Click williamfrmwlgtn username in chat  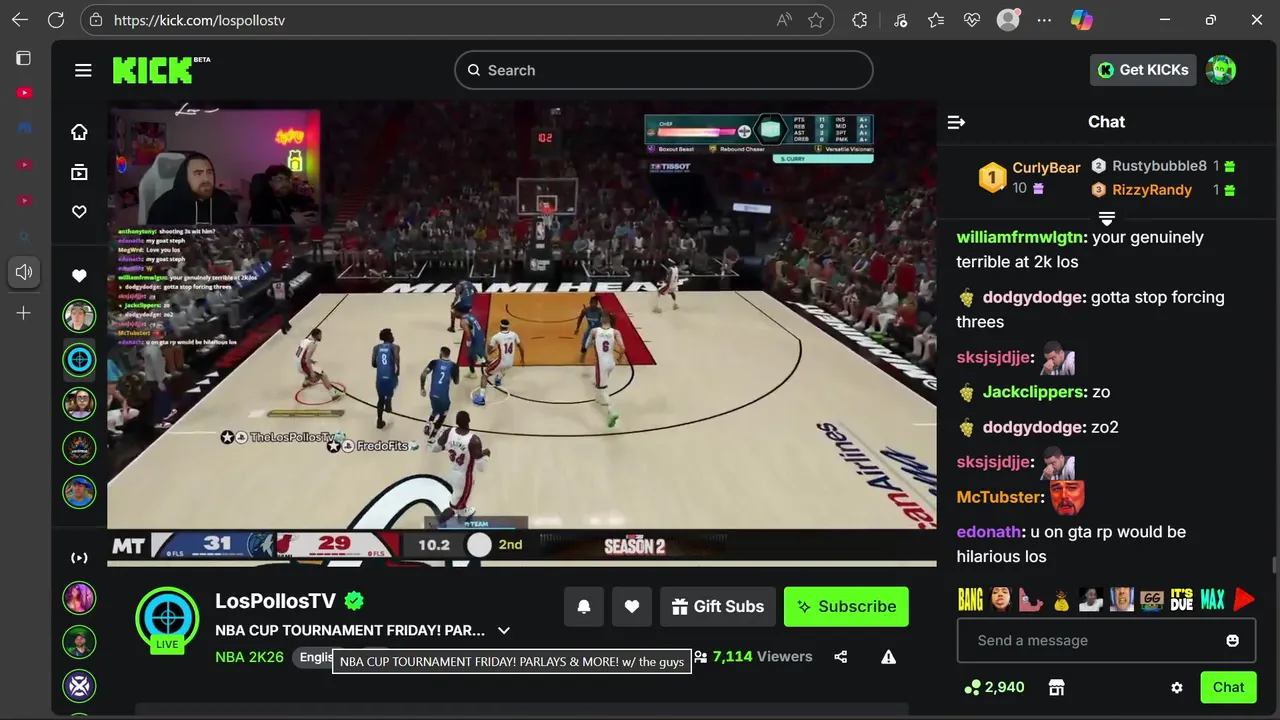coord(1020,237)
